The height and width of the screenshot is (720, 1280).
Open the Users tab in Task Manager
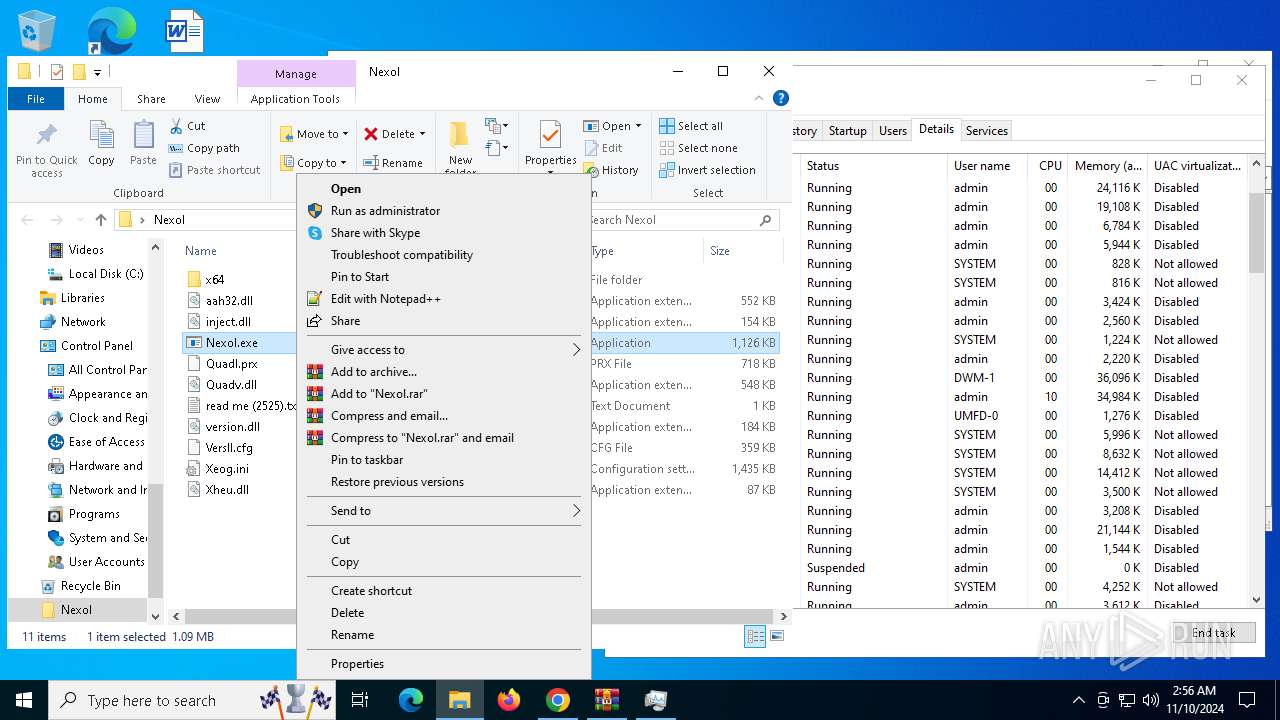click(892, 131)
